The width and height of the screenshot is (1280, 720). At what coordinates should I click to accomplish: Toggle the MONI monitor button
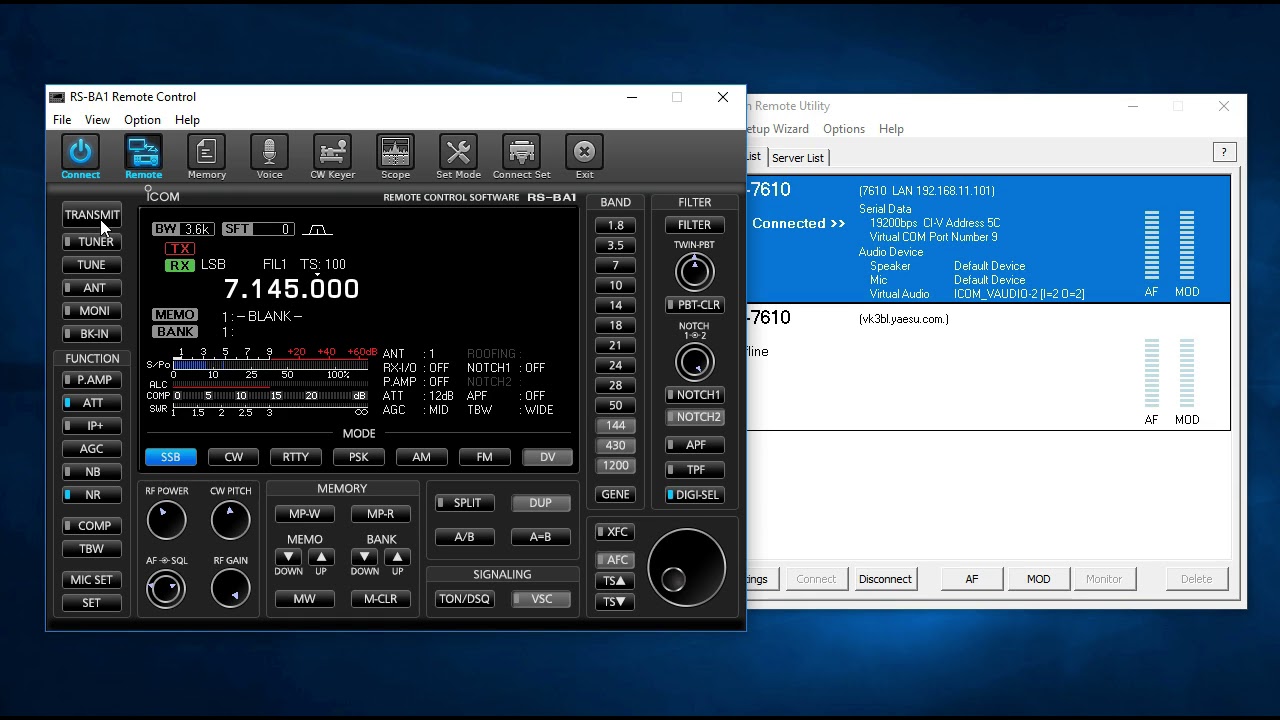91,311
